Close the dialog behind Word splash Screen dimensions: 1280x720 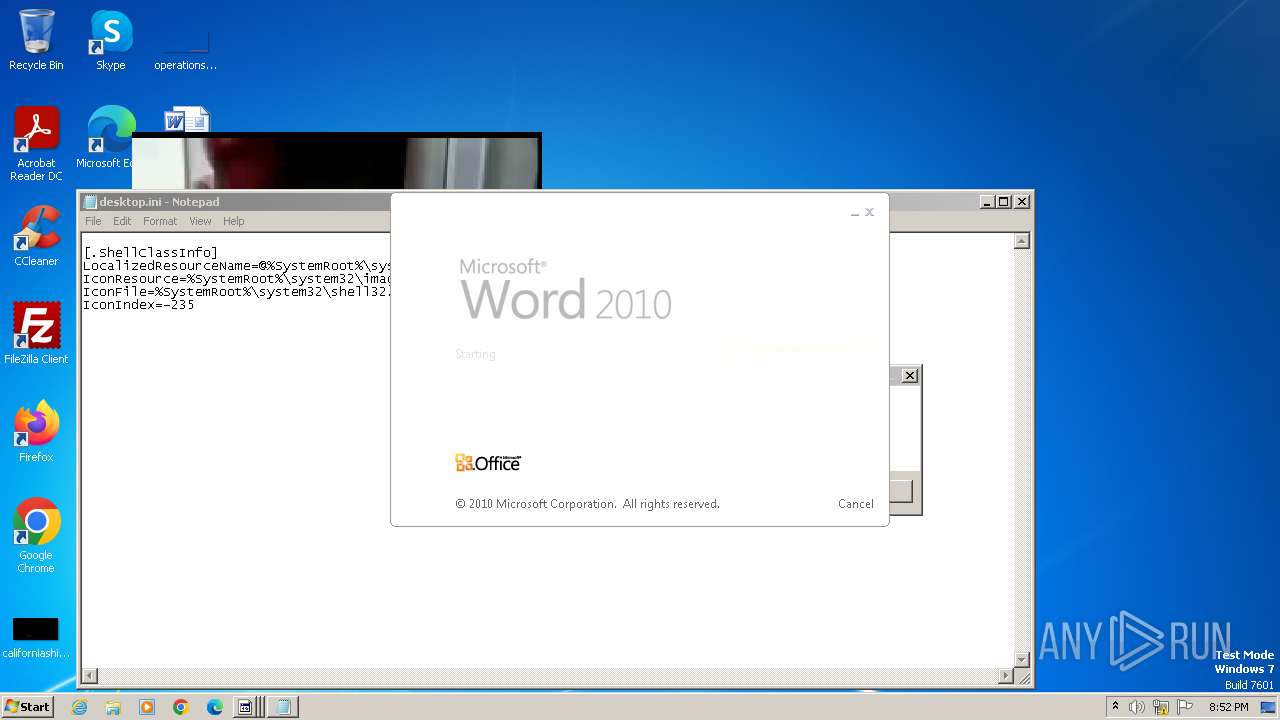pos(909,375)
